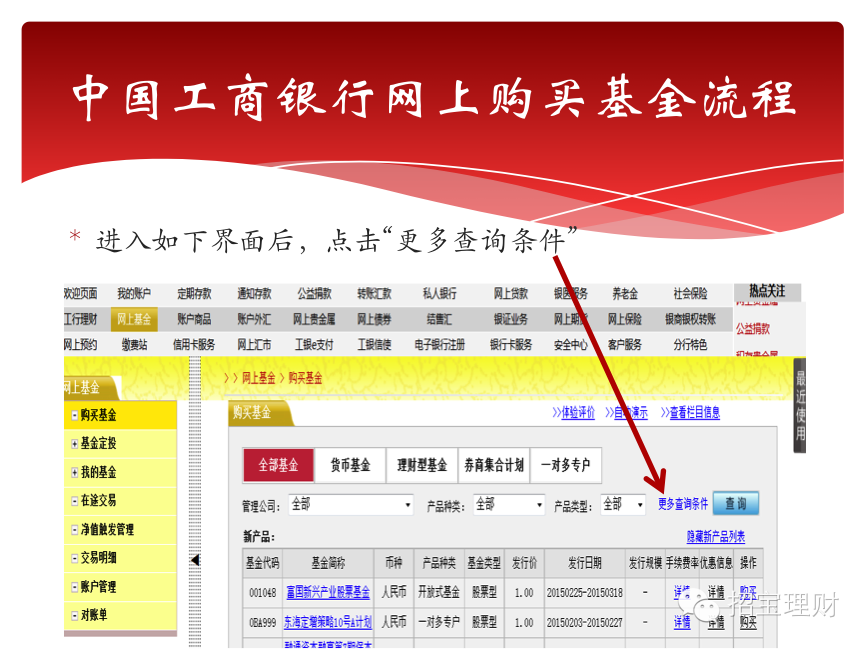Open the 产品种类 dropdown
Screen dimensions: 865x649
click(509, 504)
